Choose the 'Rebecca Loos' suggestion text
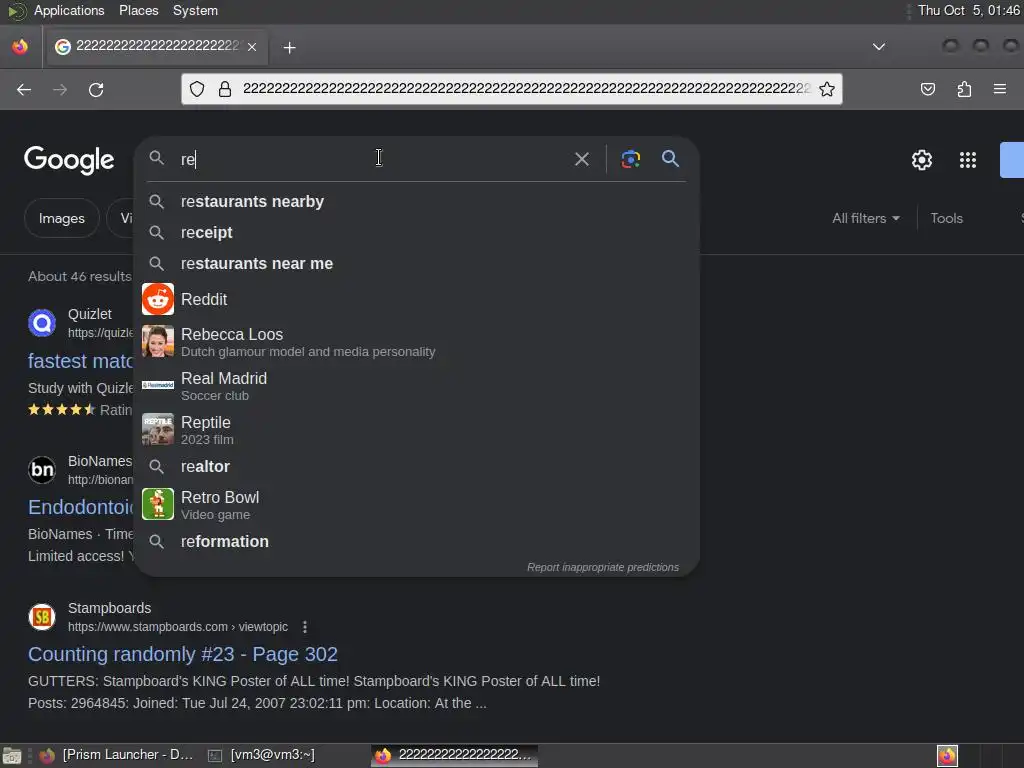This screenshot has width=1024, height=768. (232, 334)
